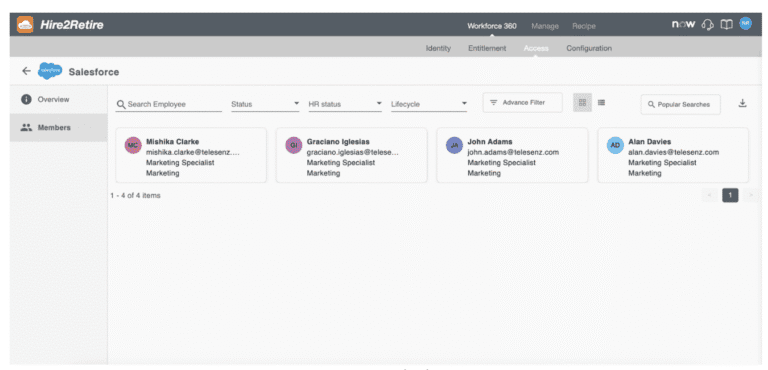
Task: Click the Hire2Retire cloud logo icon
Action: click(25, 25)
